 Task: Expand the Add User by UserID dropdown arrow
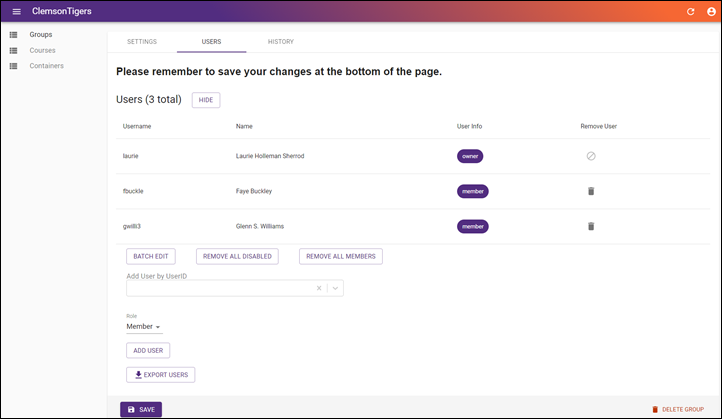point(335,288)
